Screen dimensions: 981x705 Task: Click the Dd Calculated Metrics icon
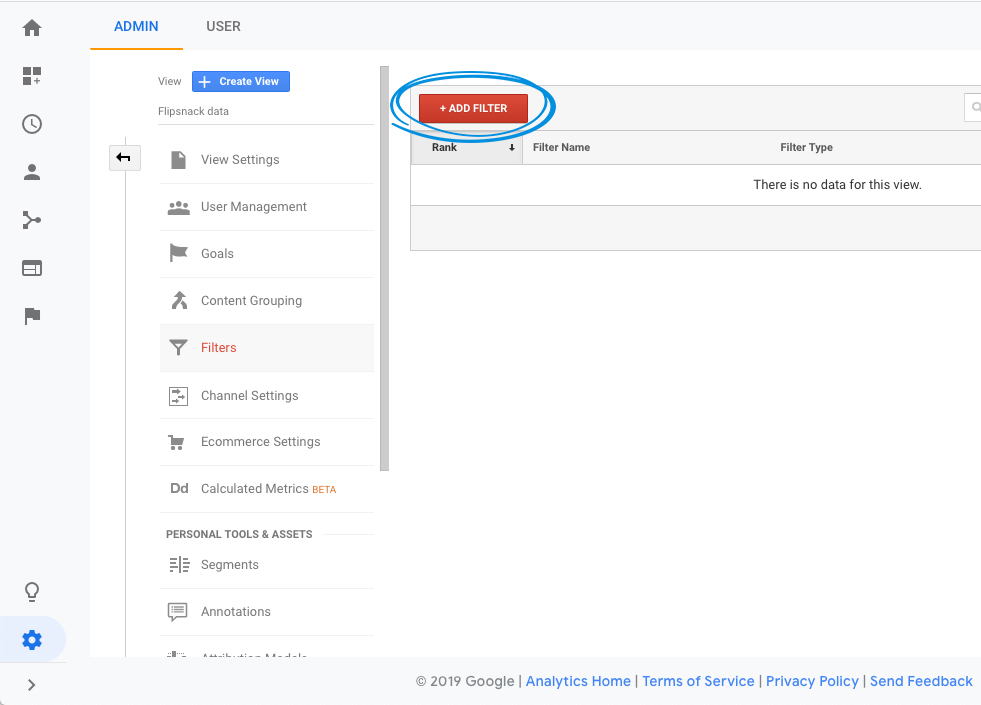point(179,489)
